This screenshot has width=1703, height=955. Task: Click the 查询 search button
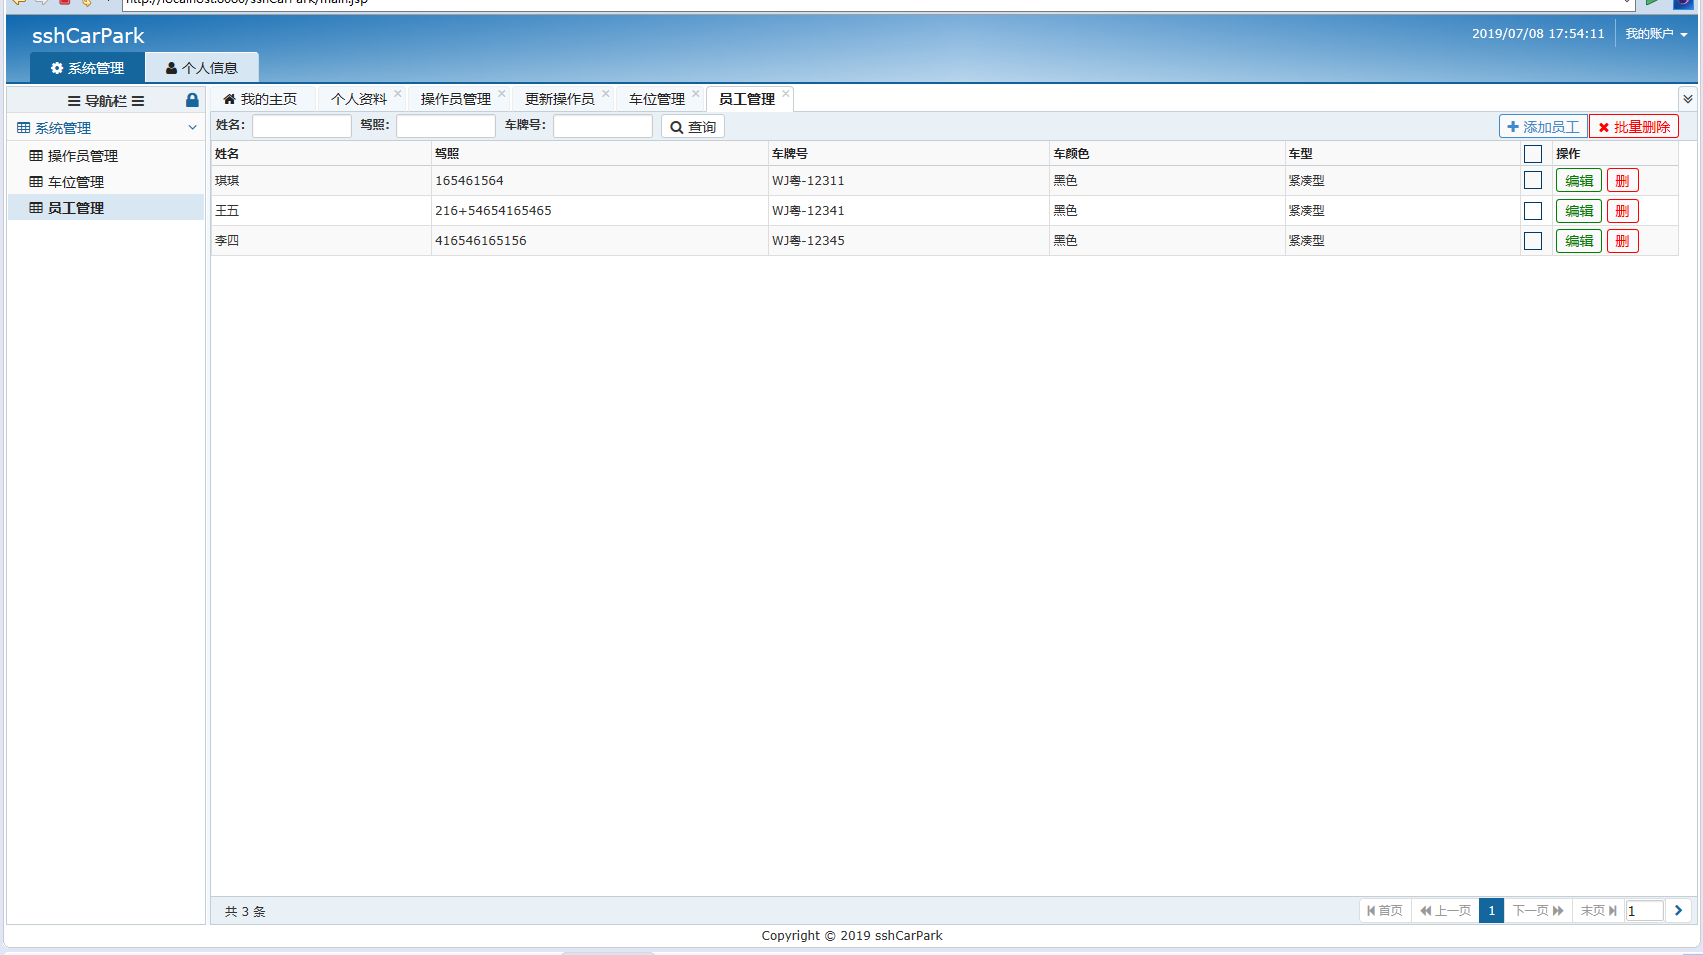tap(692, 127)
